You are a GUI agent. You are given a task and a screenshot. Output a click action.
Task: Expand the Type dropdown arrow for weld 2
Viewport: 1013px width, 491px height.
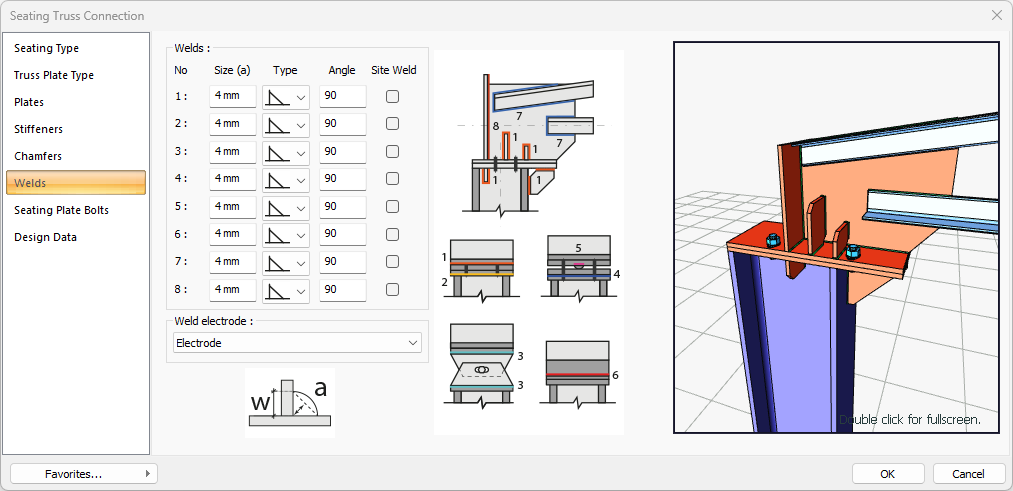click(x=302, y=125)
